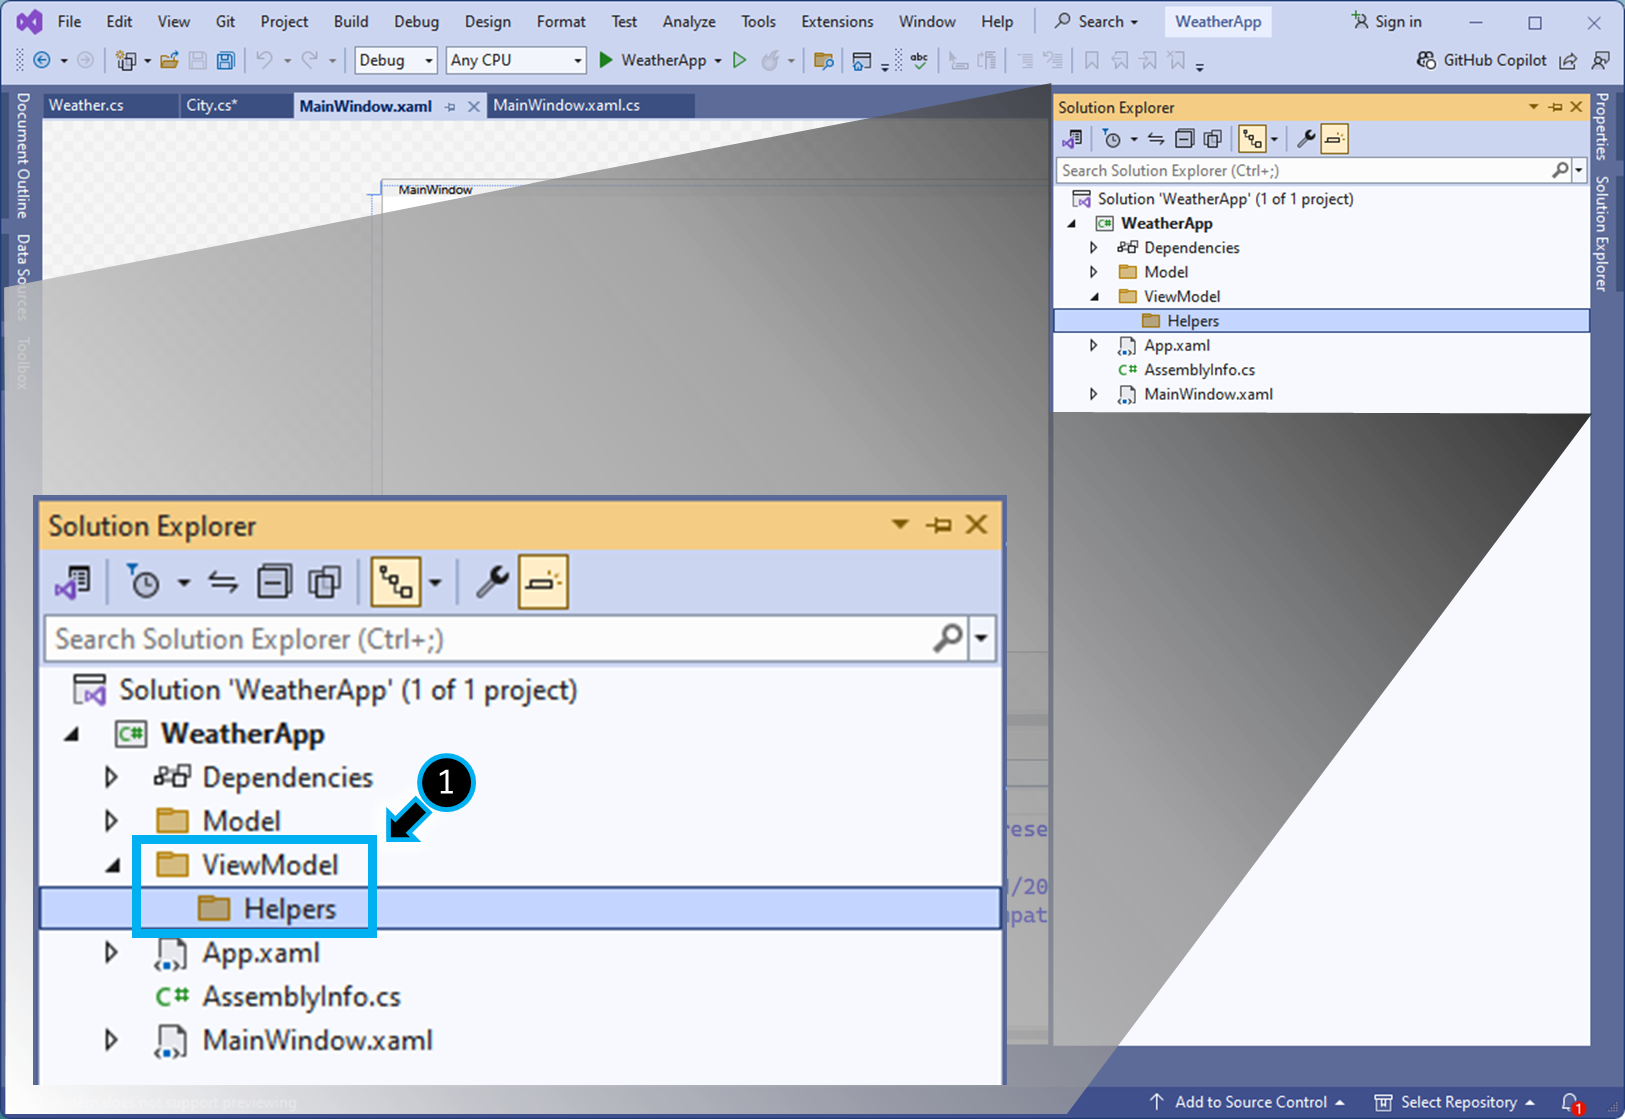Open the Analyze menu
1625x1119 pixels.
(x=689, y=21)
